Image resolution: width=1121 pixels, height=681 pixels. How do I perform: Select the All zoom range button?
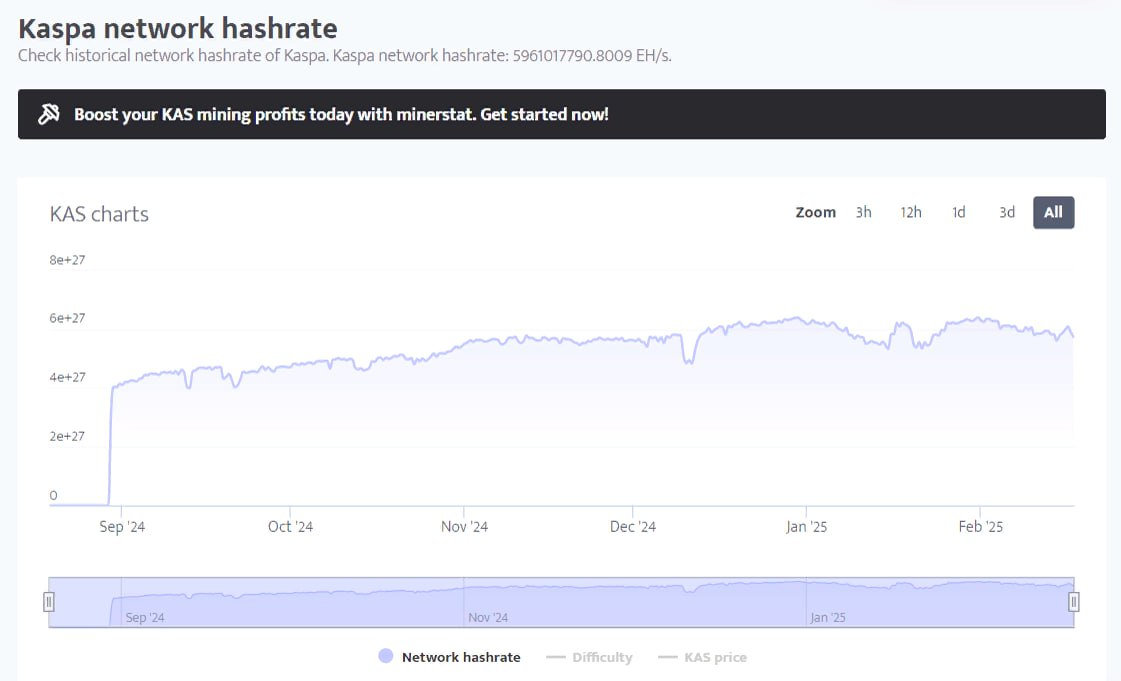click(x=1053, y=212)
